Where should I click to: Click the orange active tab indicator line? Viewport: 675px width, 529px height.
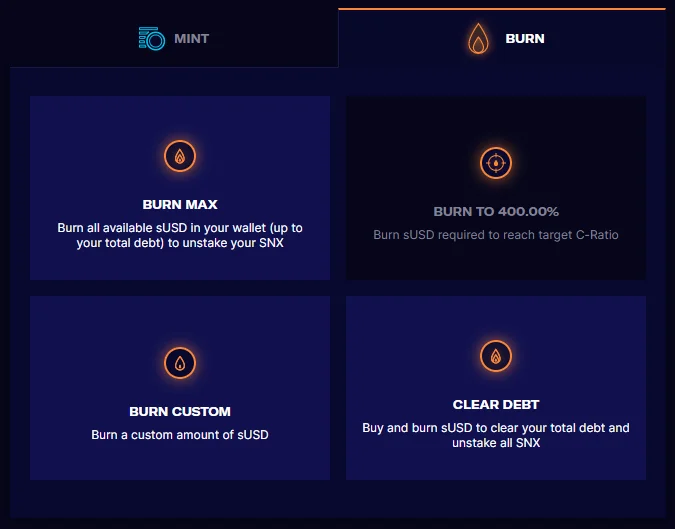pyautogui.click(x=502, y=9)
